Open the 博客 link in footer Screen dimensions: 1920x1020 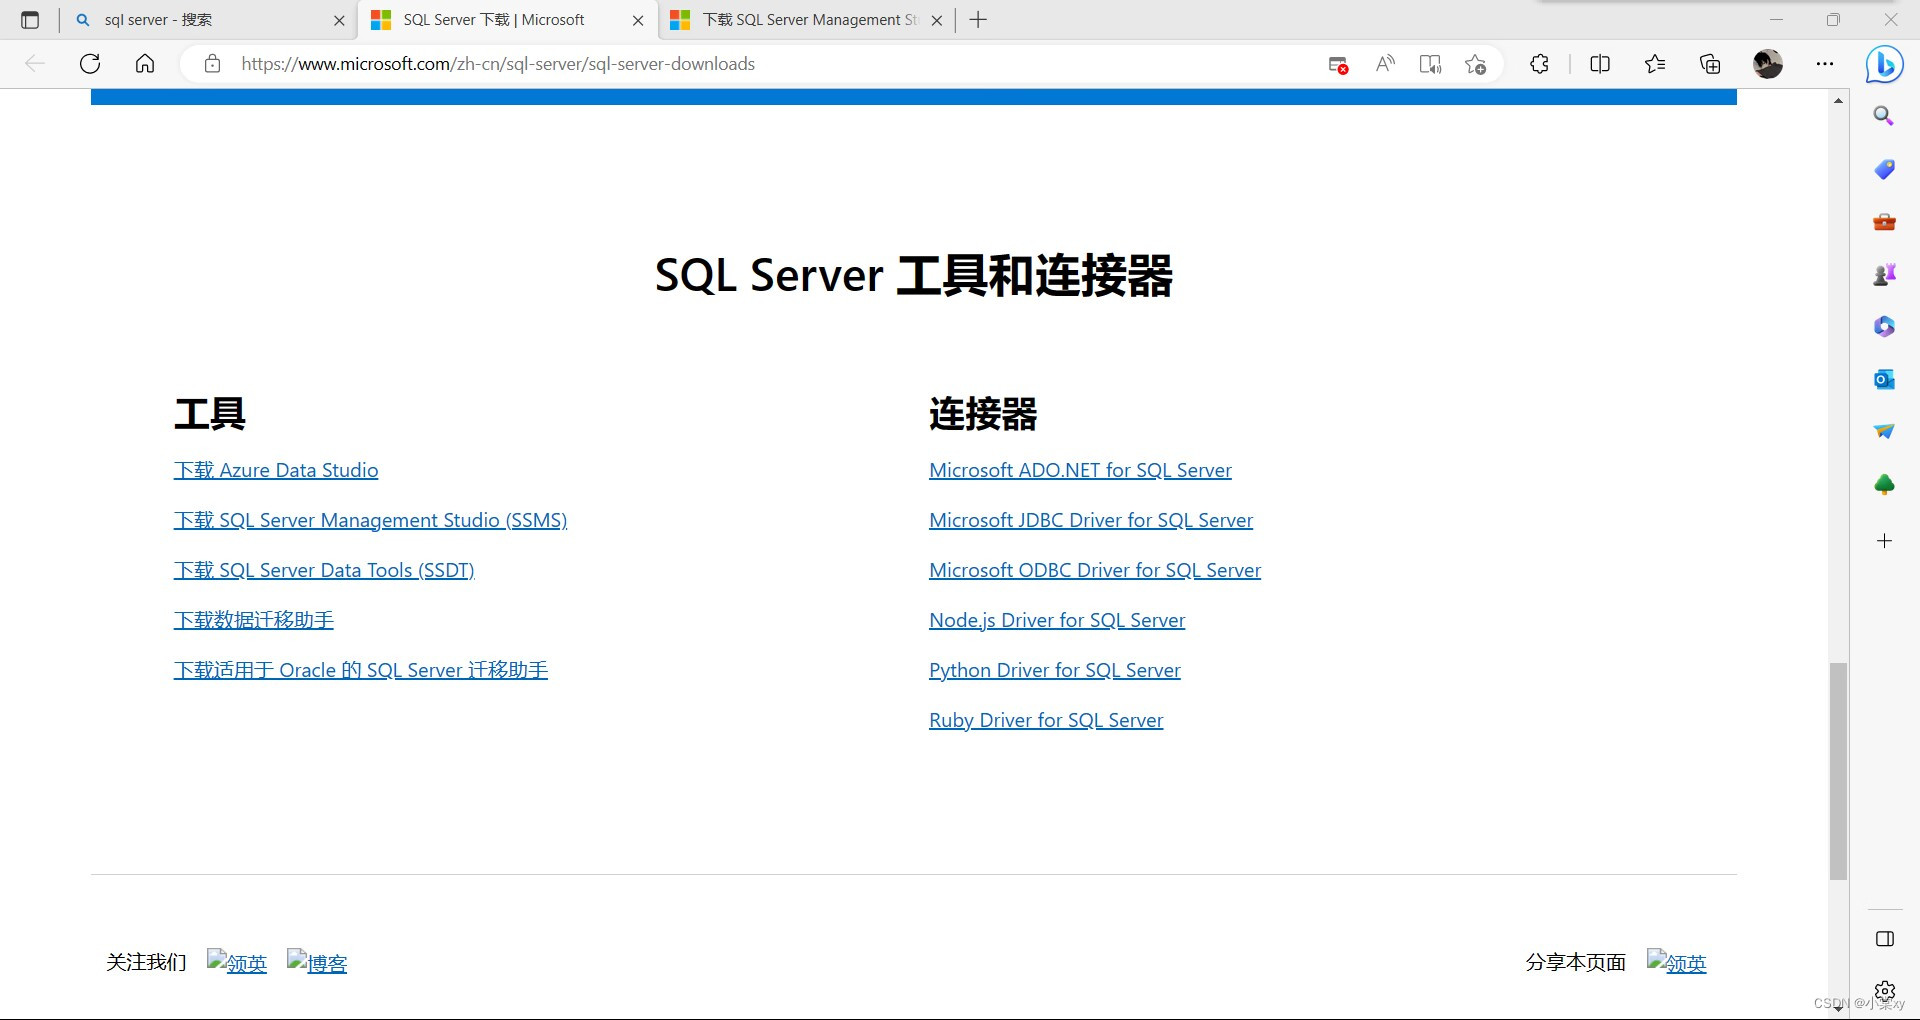click(x=317, y=962)
